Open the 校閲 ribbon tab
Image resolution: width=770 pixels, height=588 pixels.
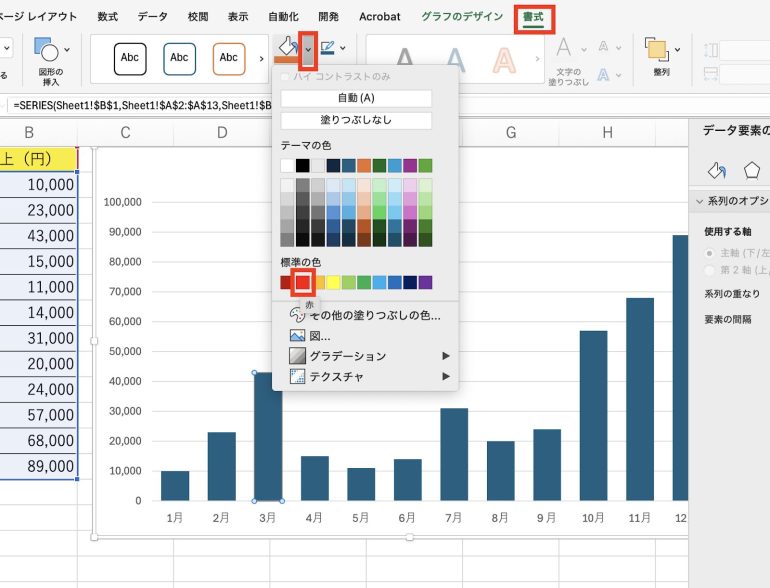click(x=198, y=17)
